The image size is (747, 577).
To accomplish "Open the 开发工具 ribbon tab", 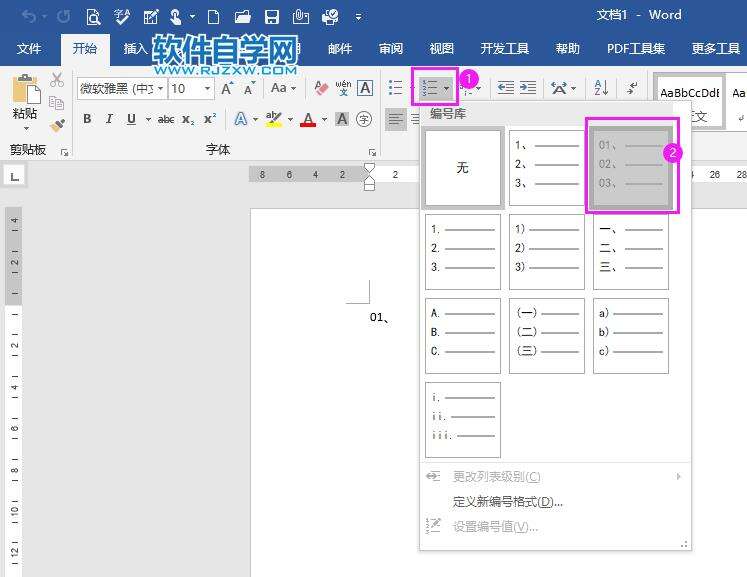I will click(505, 49).
